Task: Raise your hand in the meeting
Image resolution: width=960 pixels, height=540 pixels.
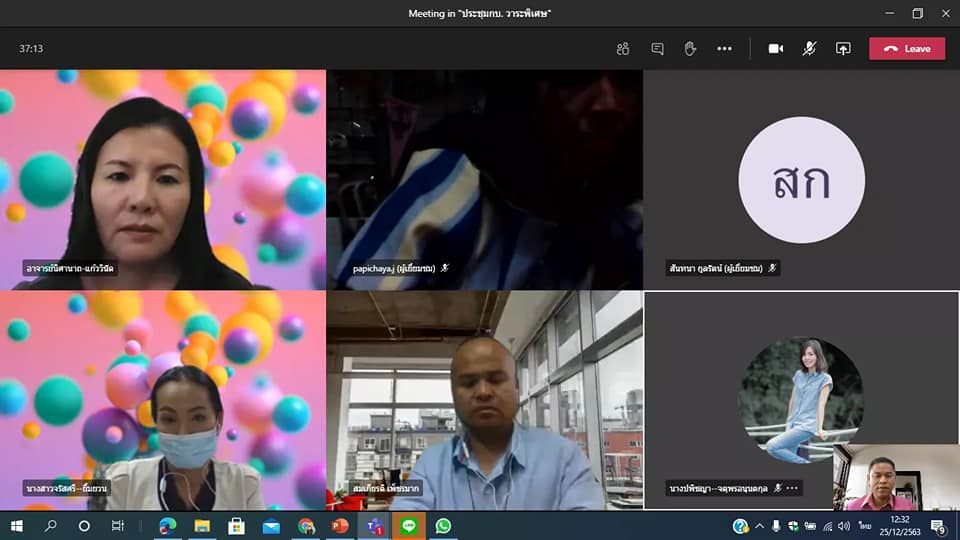Action: pos(690,48)
